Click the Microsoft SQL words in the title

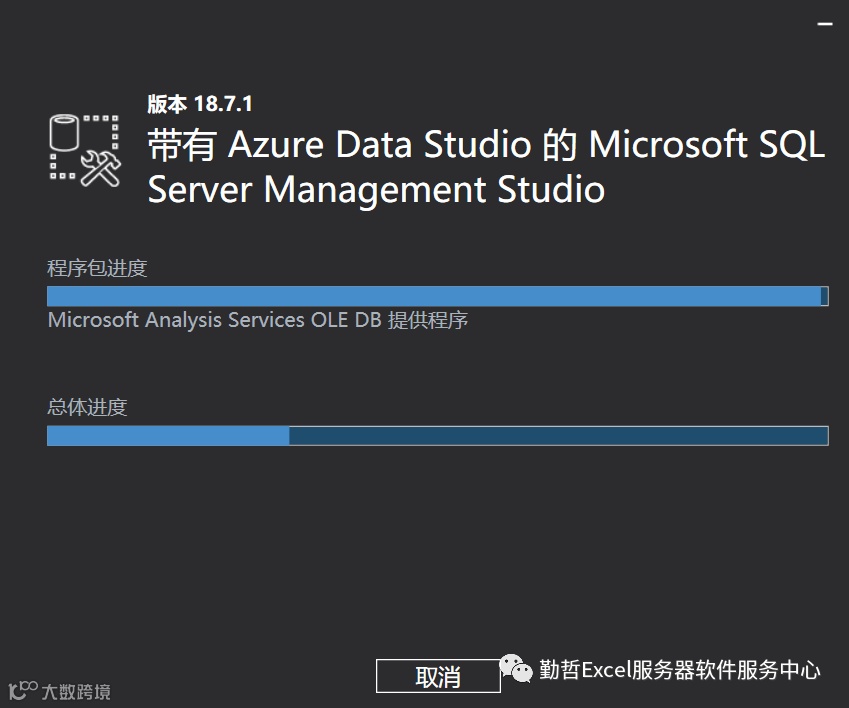point(706,146)
